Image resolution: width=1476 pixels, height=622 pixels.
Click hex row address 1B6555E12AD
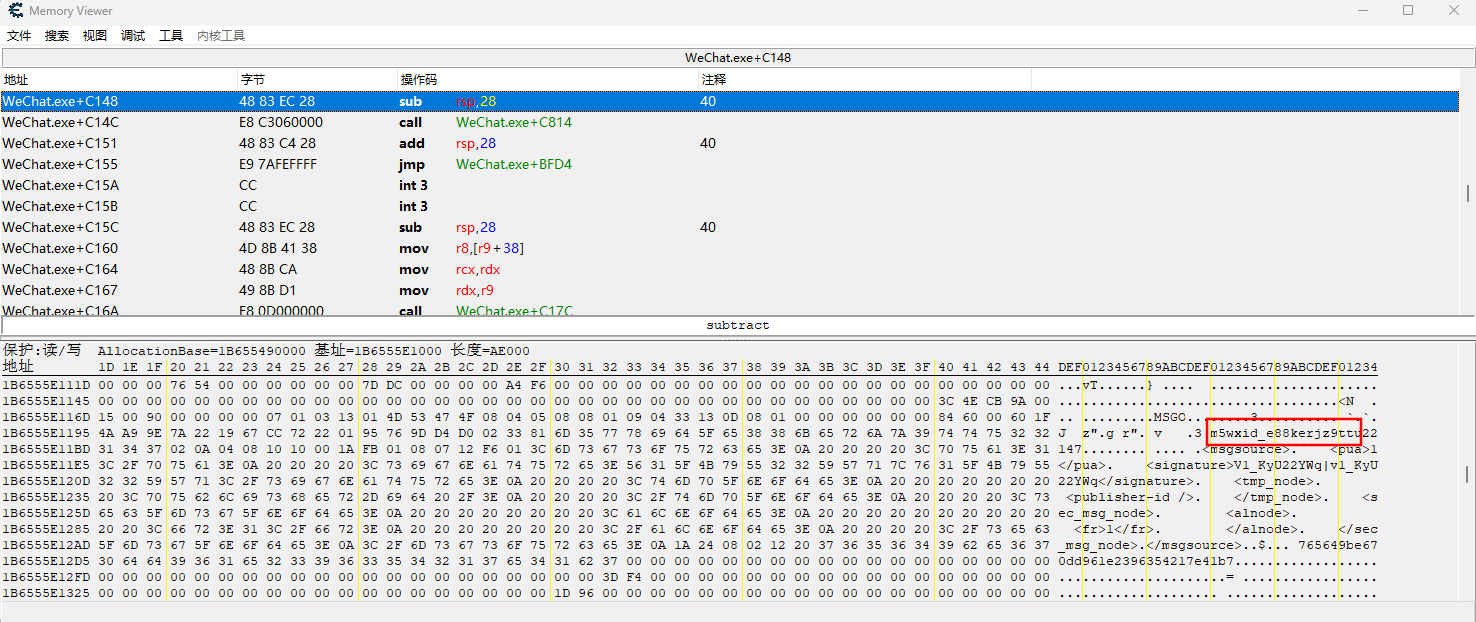tap(46, 545)
